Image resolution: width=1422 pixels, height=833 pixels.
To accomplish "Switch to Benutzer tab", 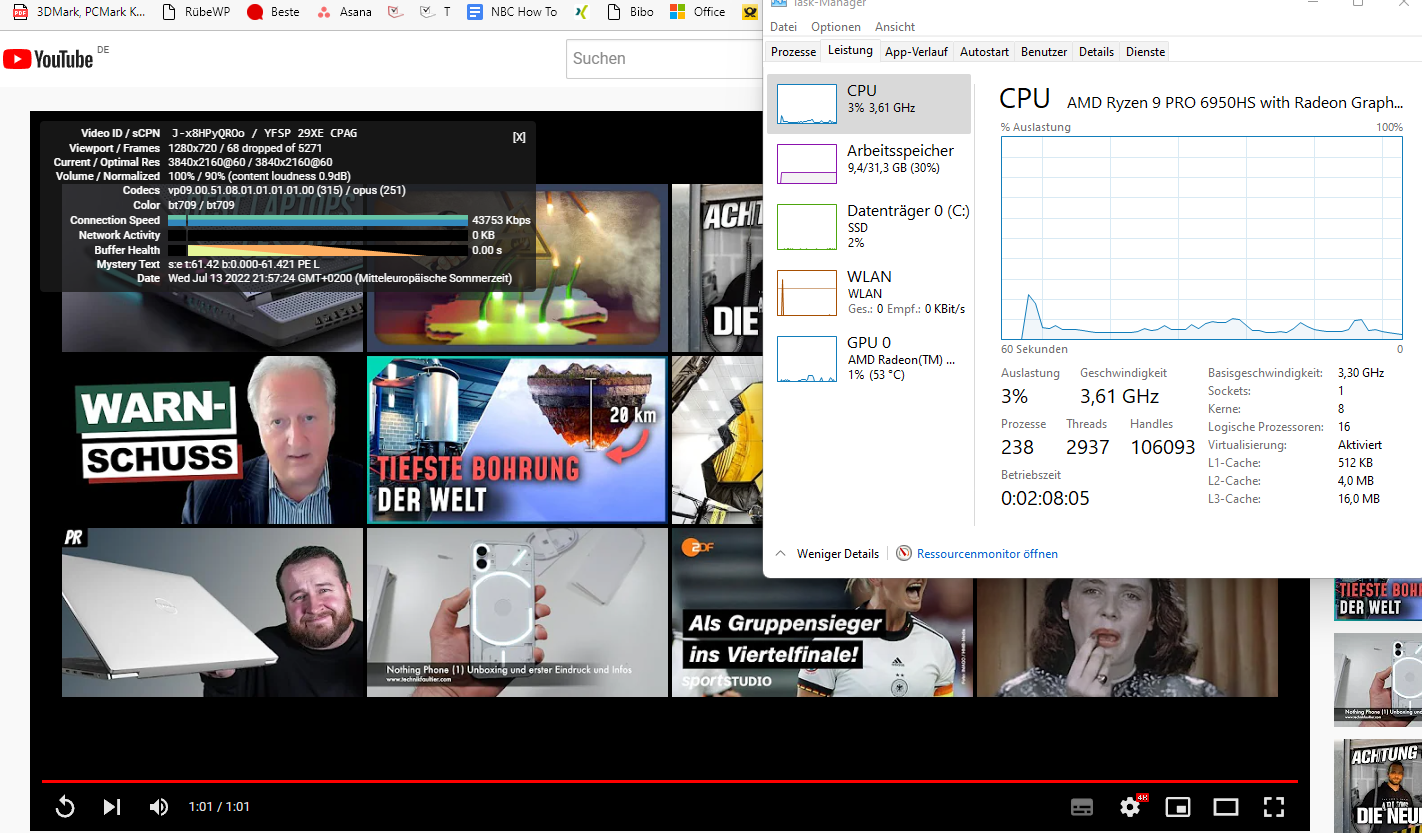I will click(x=1044, y=52).
